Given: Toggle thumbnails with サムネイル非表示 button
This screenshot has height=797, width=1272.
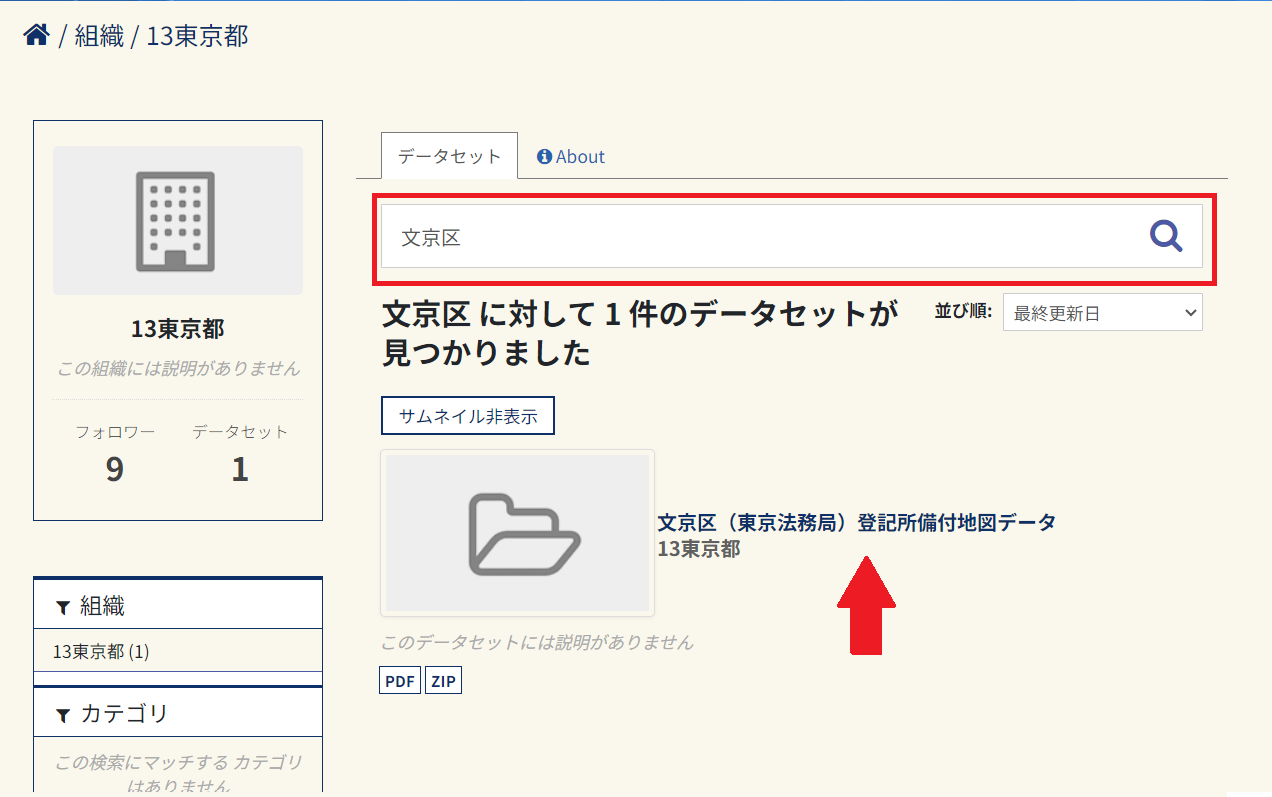Looking at the screenshot, I should 467,416.
